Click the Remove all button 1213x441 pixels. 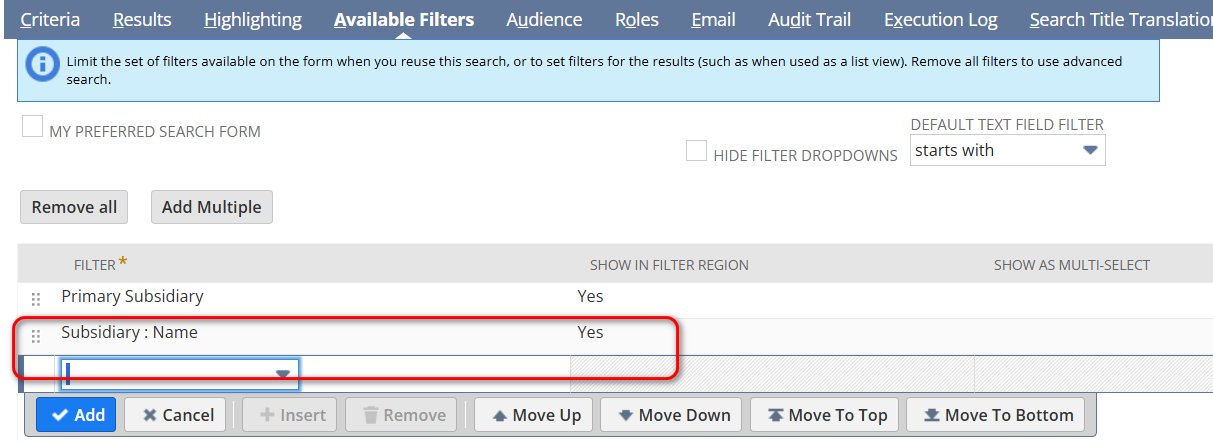74,207
